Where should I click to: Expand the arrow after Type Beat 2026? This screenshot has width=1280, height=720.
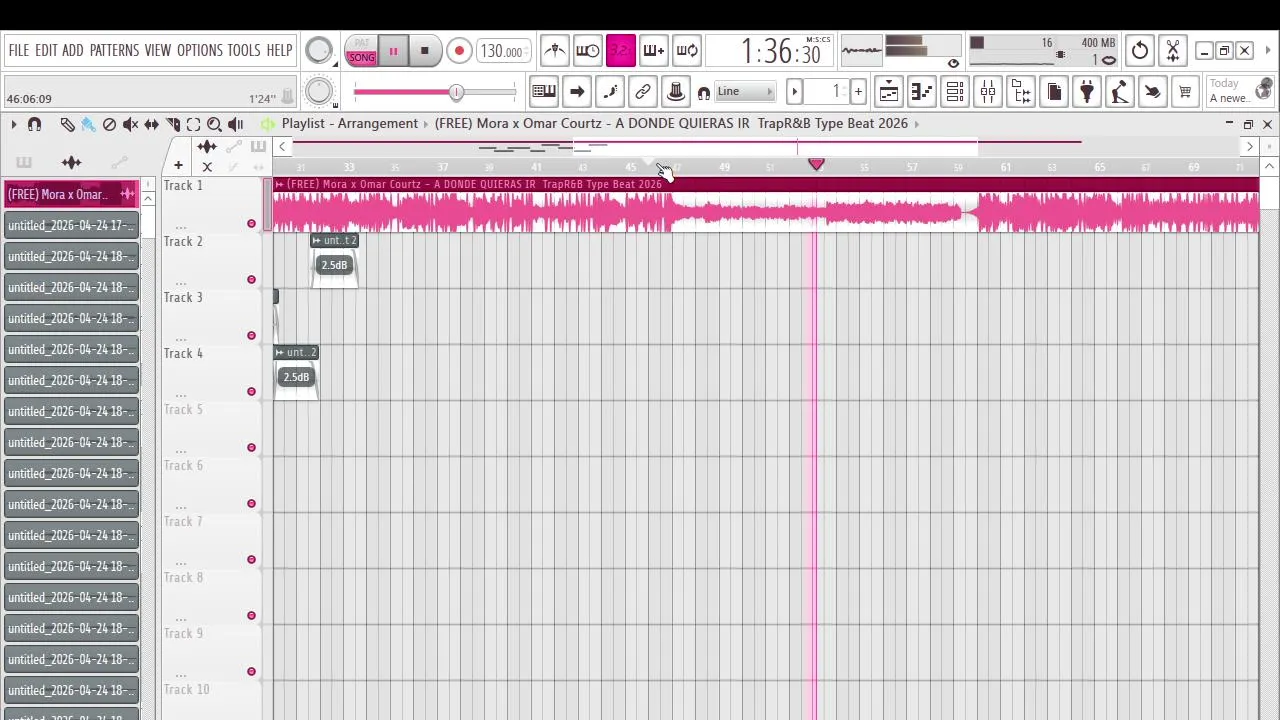[917, 124]
